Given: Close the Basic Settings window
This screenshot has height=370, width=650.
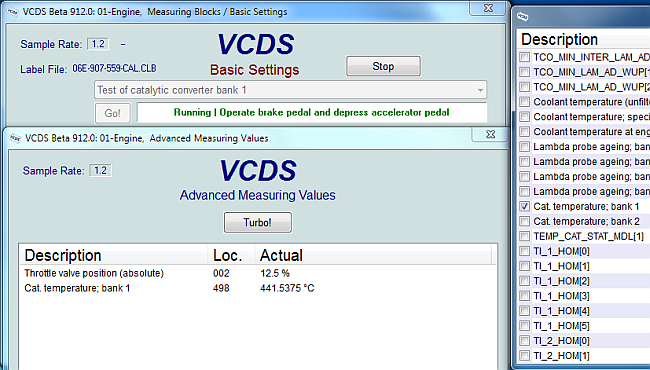Looking at the screenshot, I should pyautogui.click(x=488, y=8).
